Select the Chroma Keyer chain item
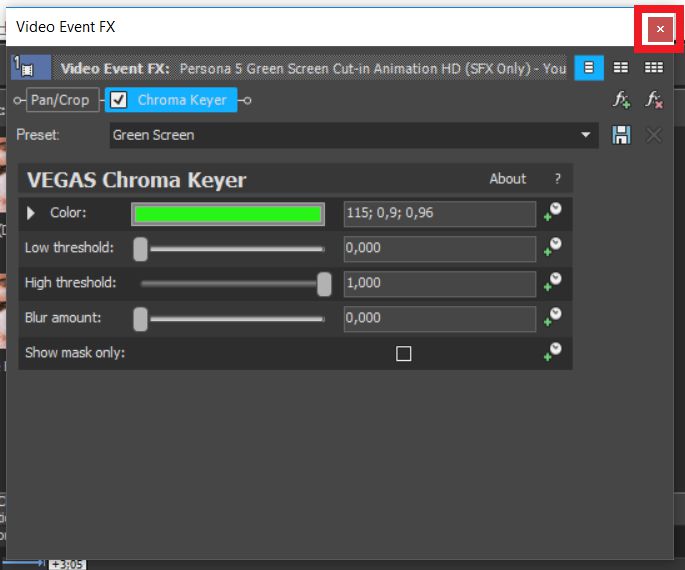685x570 pixels. tap(181, 100)
